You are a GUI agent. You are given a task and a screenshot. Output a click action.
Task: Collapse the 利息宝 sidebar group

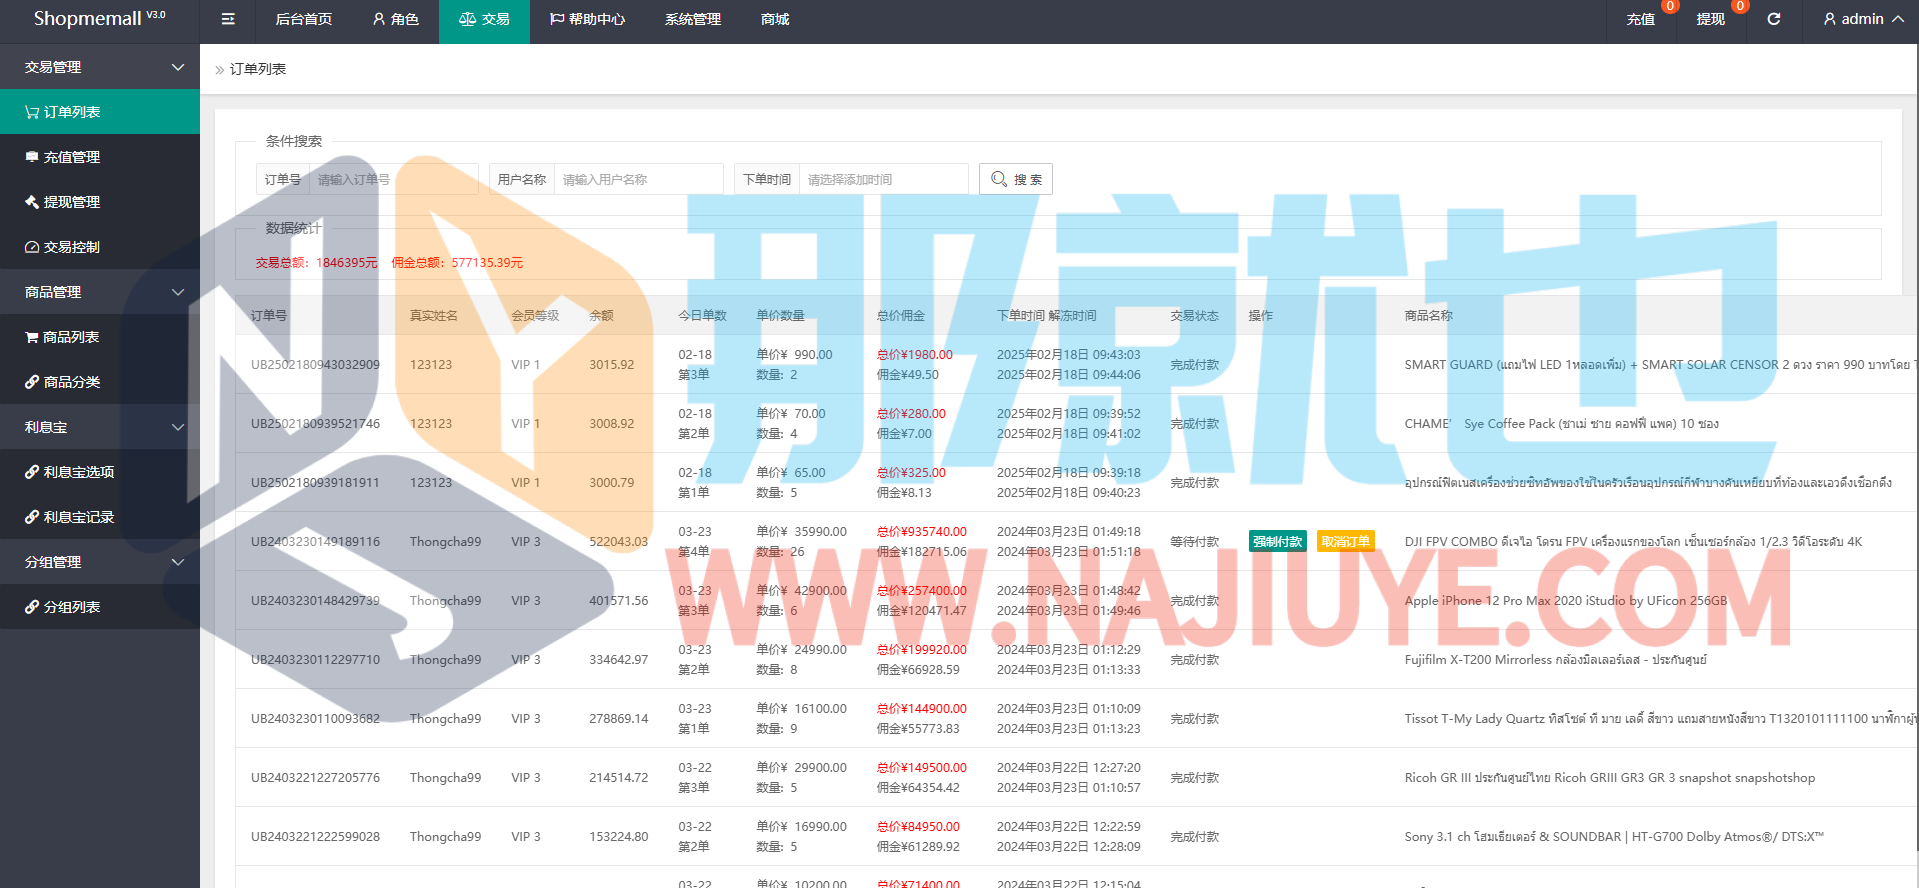pos(177,427)
